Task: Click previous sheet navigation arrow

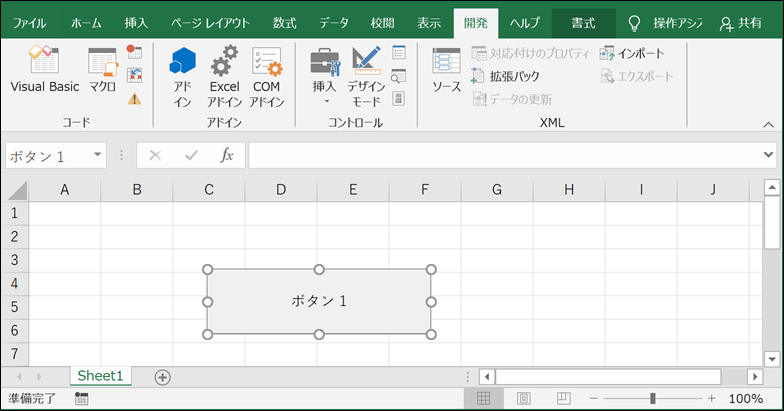Action: (20, 377)
